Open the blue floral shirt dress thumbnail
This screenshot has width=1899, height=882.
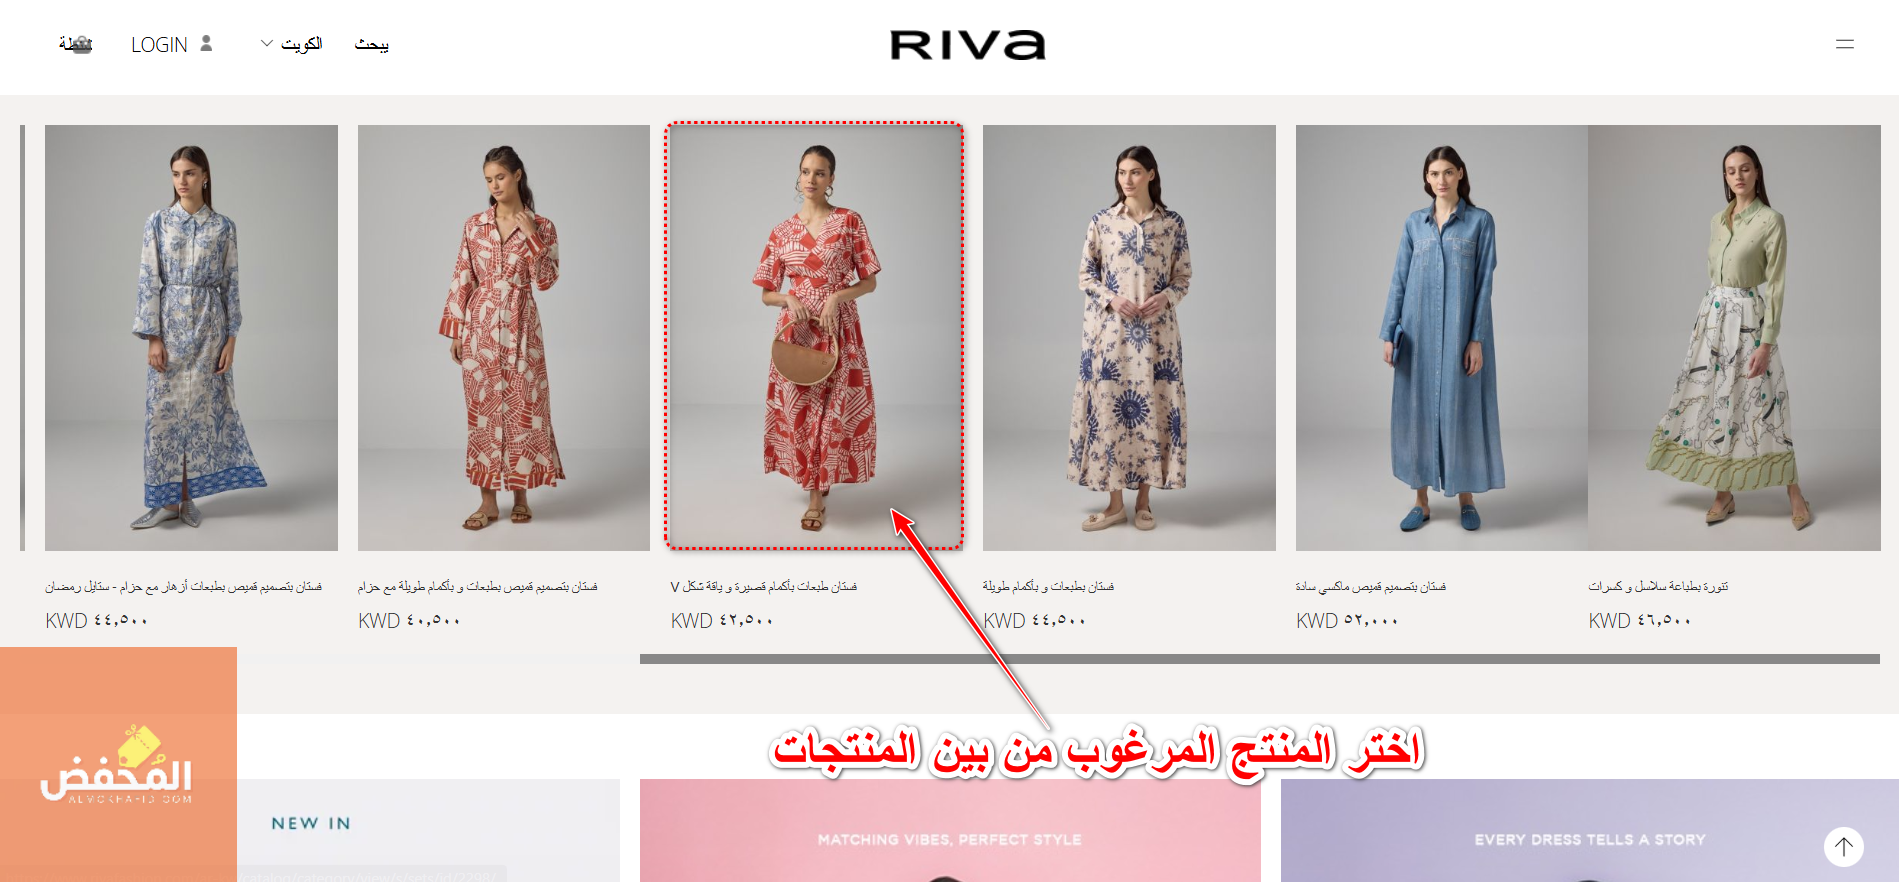coord(191,337)
